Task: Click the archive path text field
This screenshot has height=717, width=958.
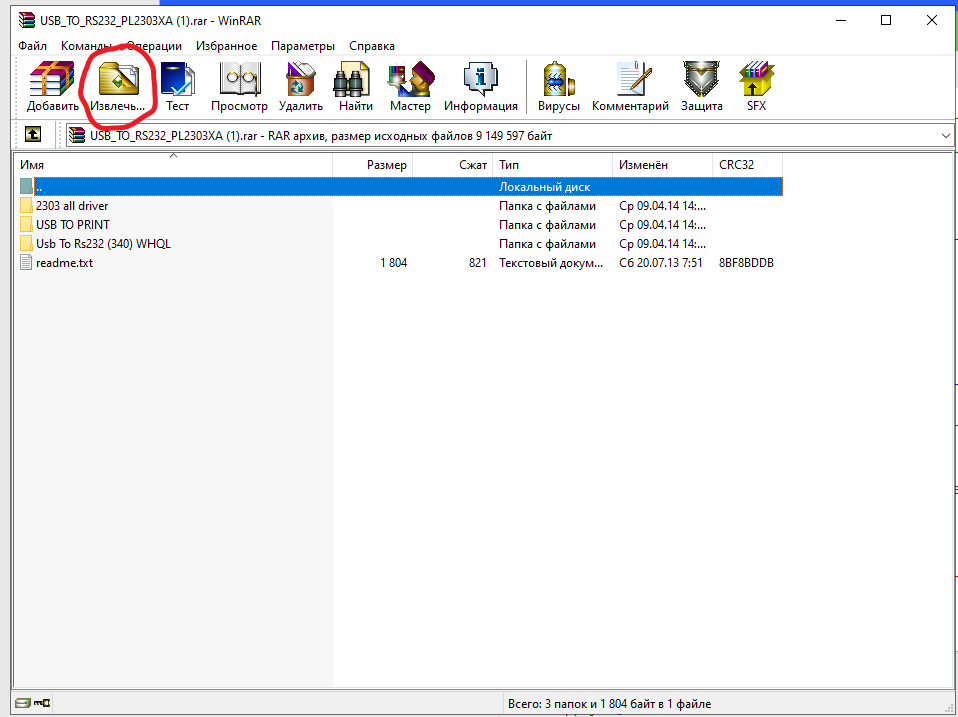Action: click(x=510, y=136)
